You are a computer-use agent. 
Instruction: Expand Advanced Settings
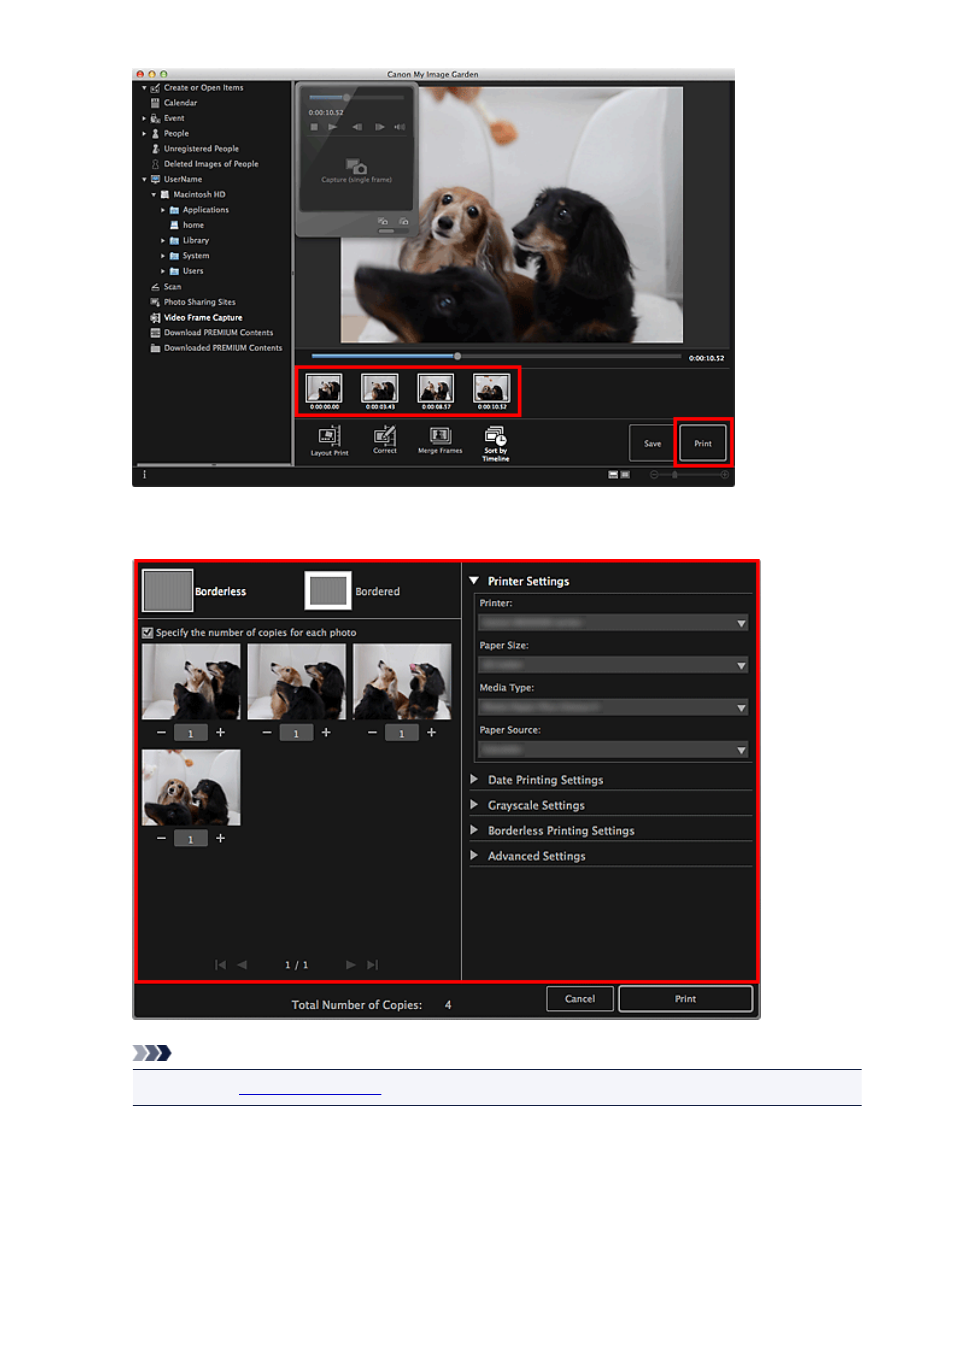tap(474, 855)
